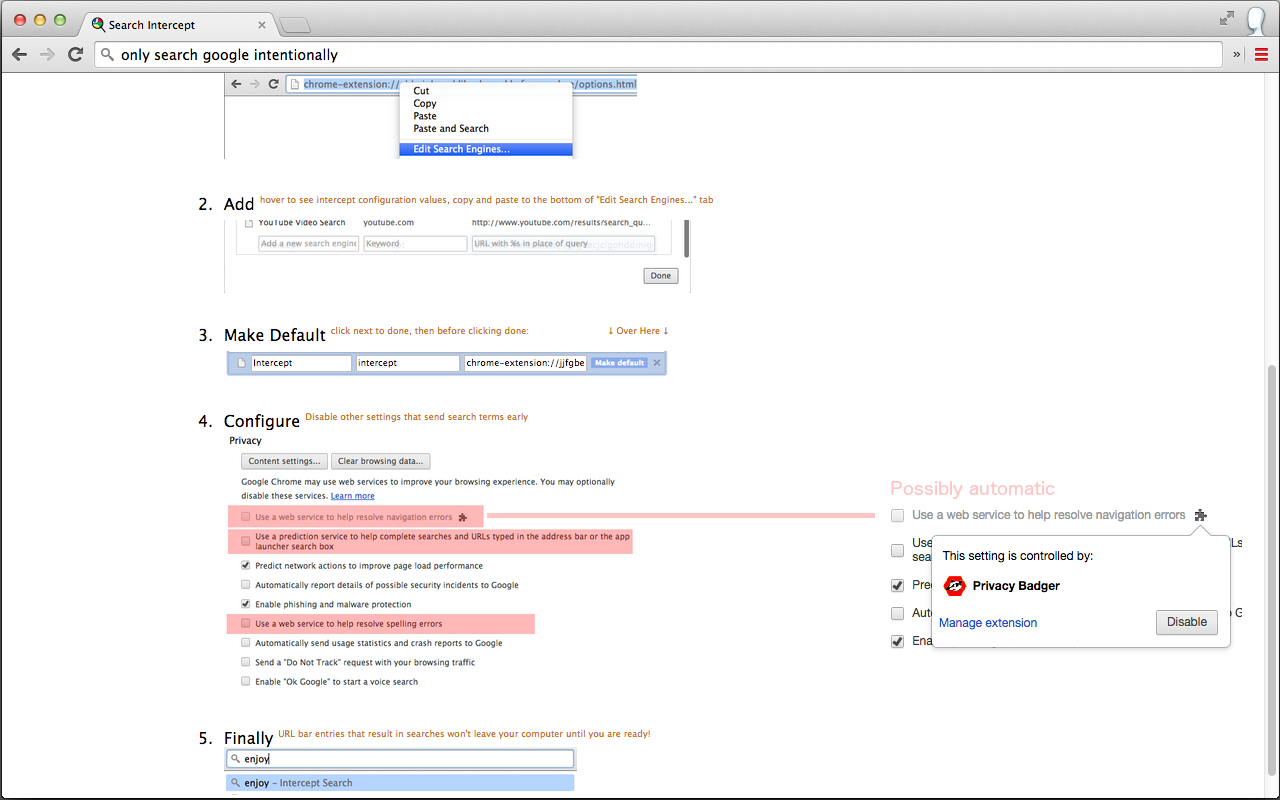Click the 'Add a new search engine' field
The width and height of the screenshot is (1280, 800).
(308, 244)
